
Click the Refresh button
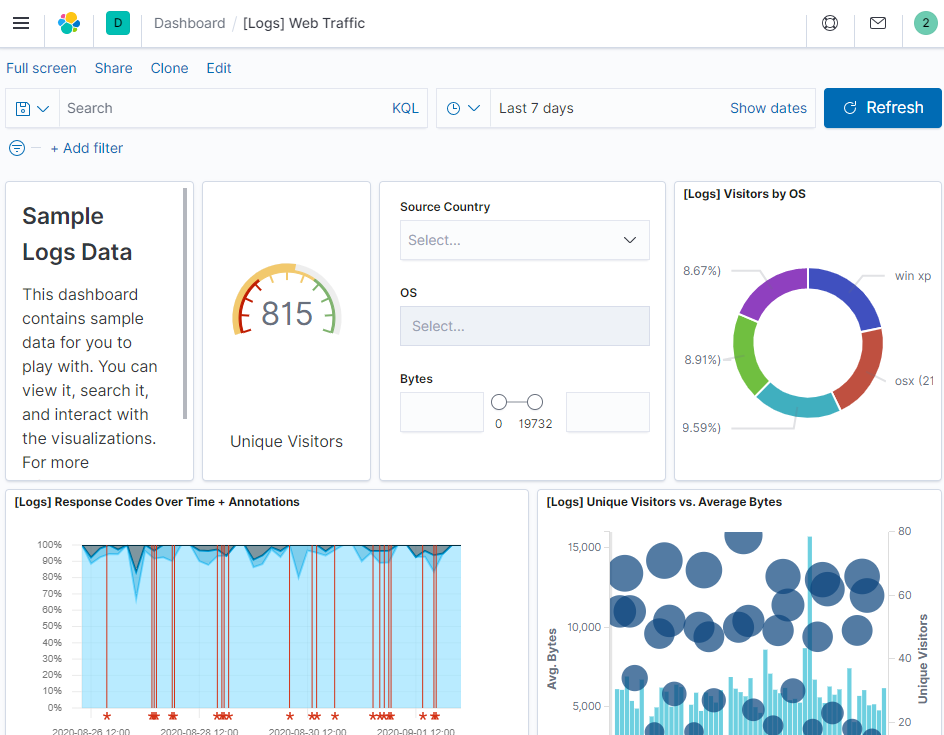pyautogui.click(x=883, y=108)
